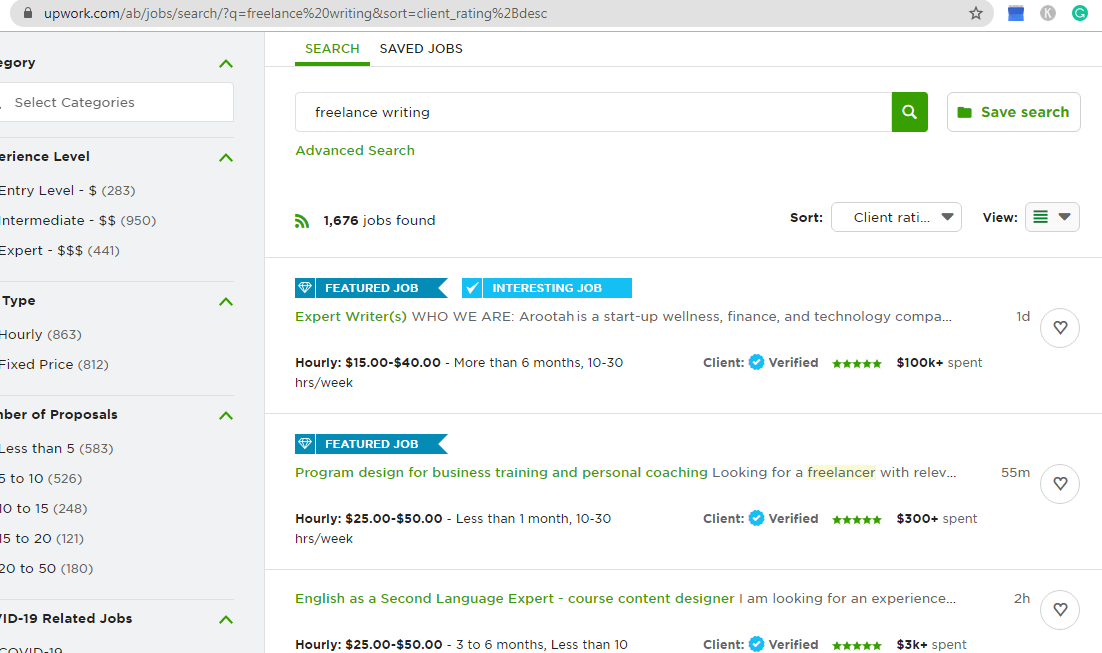Filter by 5 to 10 (526) proposals
The image size is (1102, 653).
[x=41, y=479]
